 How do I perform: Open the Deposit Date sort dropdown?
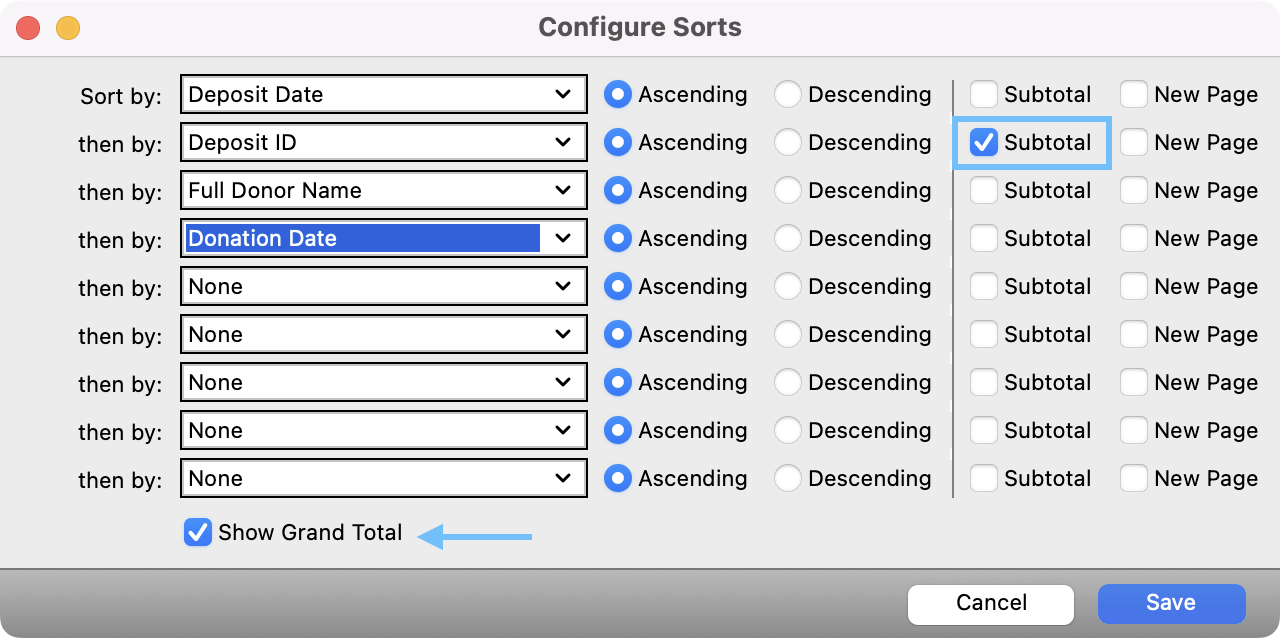(383, 94)
